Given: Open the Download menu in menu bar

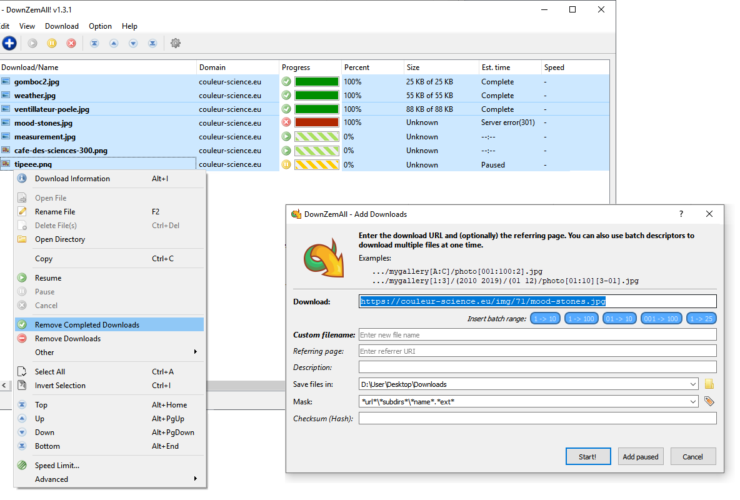Looking at the screenshot, I should pyautogui.click(x=61, y=26).
